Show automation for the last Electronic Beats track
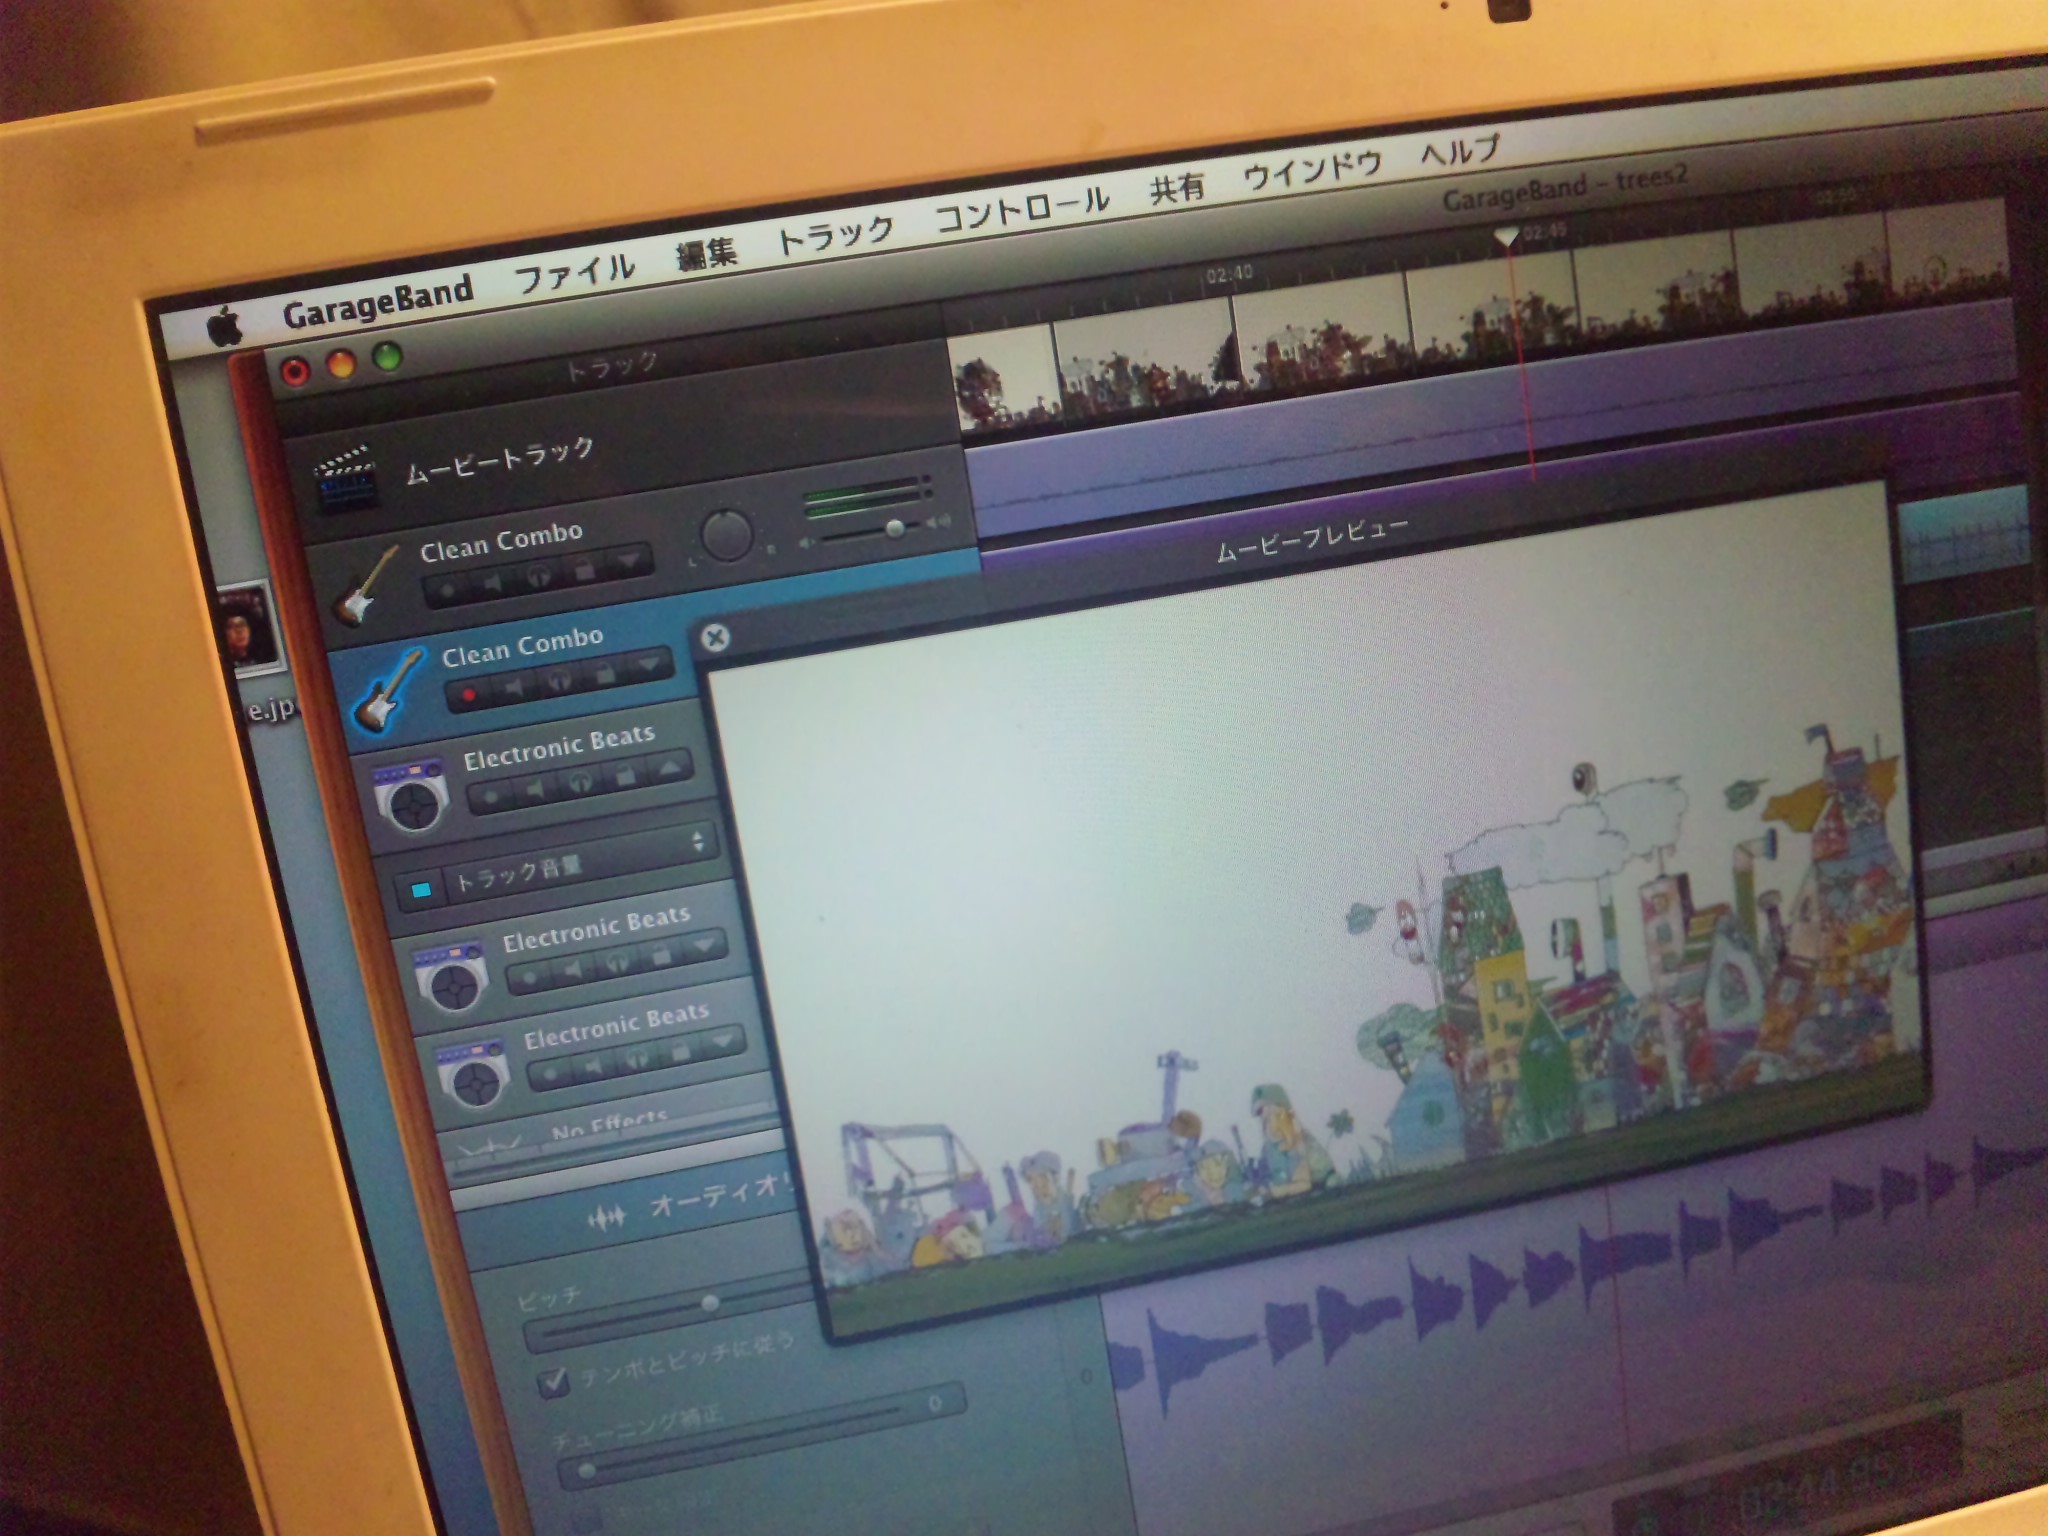This screenshot has height=1536, width=2048. pos(725,1043)
